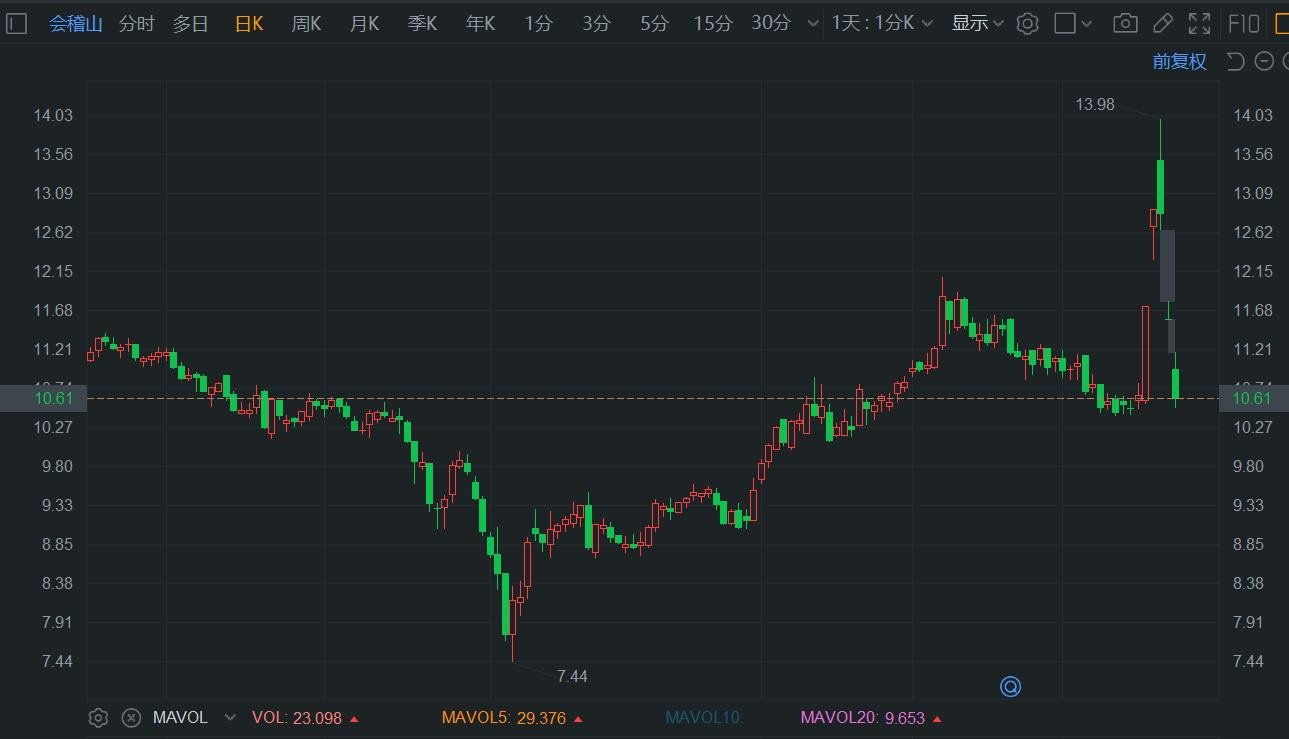
Task: Open MAVOL indicator settings gear
Action: tap(98, 717)
